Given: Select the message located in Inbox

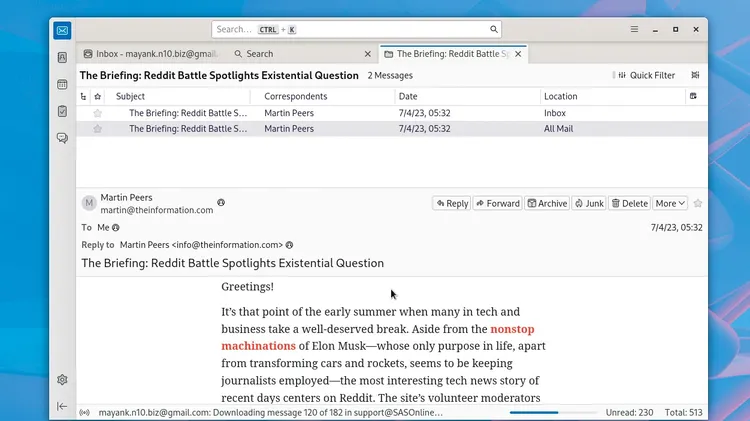Looking at the screenshot, I should pyautogui.click(x=392, y=113).
